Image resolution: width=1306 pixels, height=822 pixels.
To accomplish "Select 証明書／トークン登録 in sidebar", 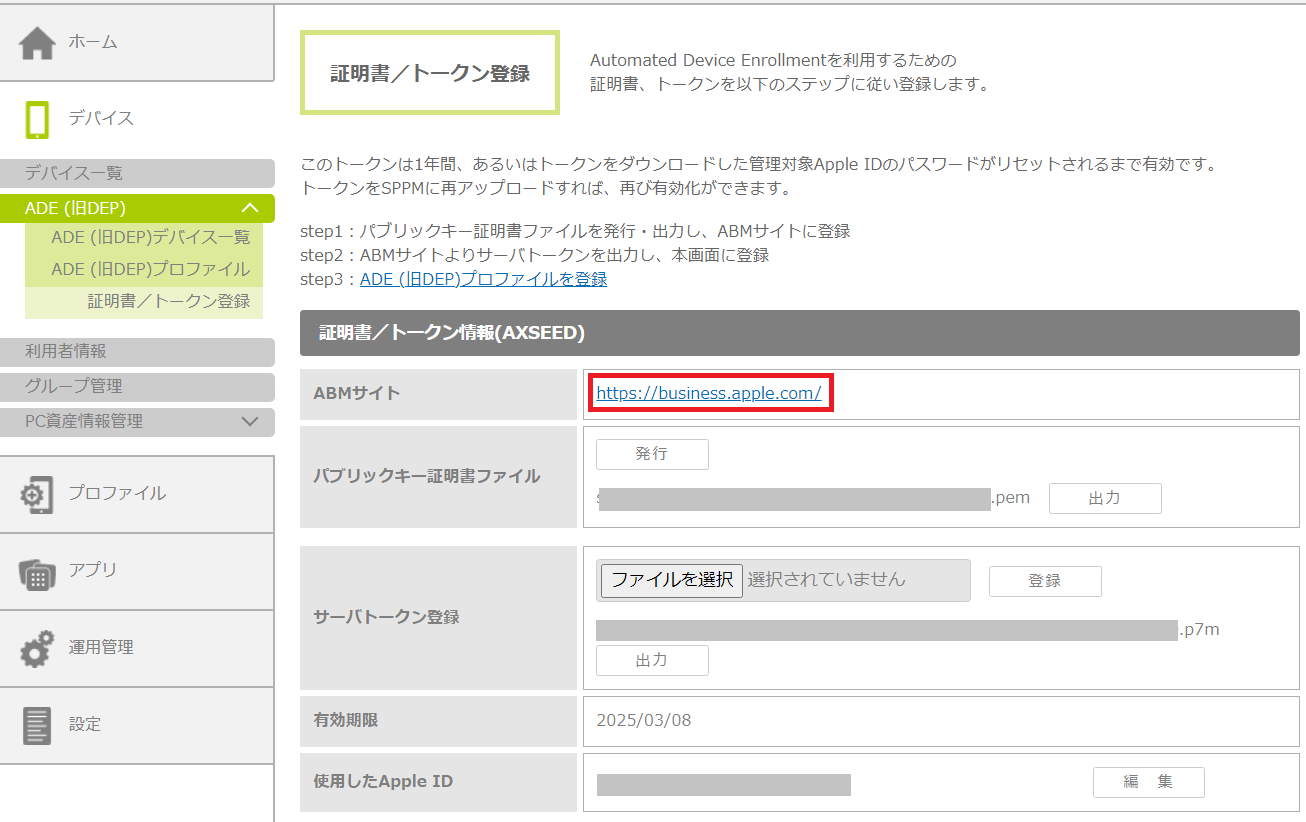I will [168, 301].
